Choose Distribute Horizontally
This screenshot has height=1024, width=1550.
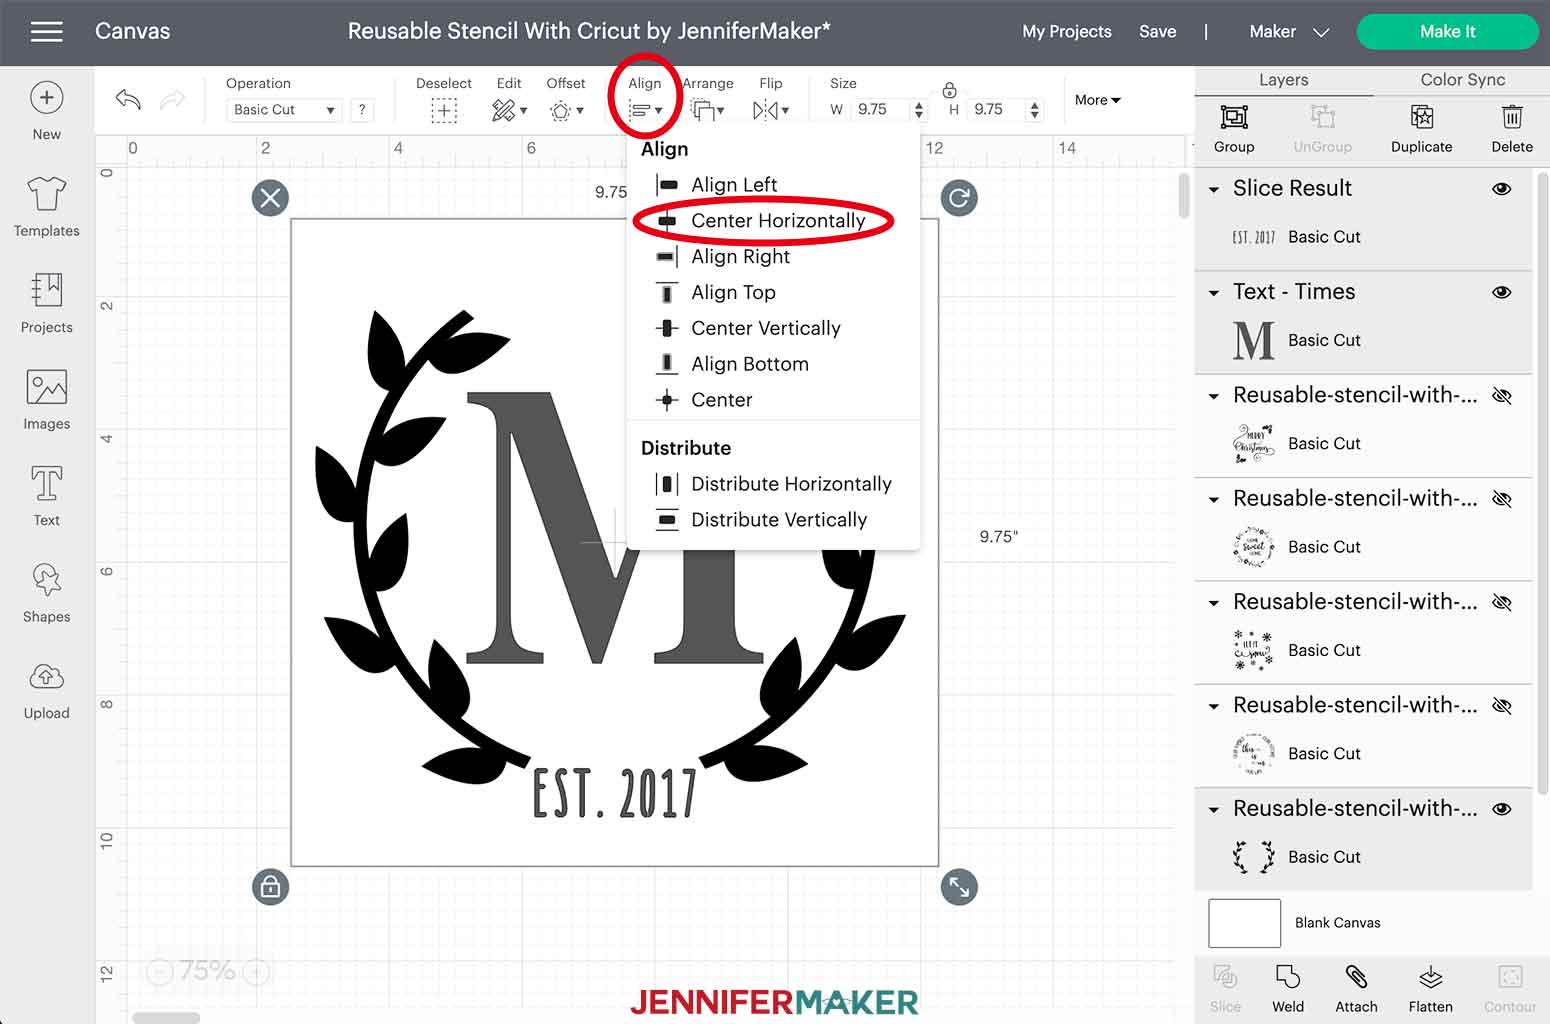772,484
